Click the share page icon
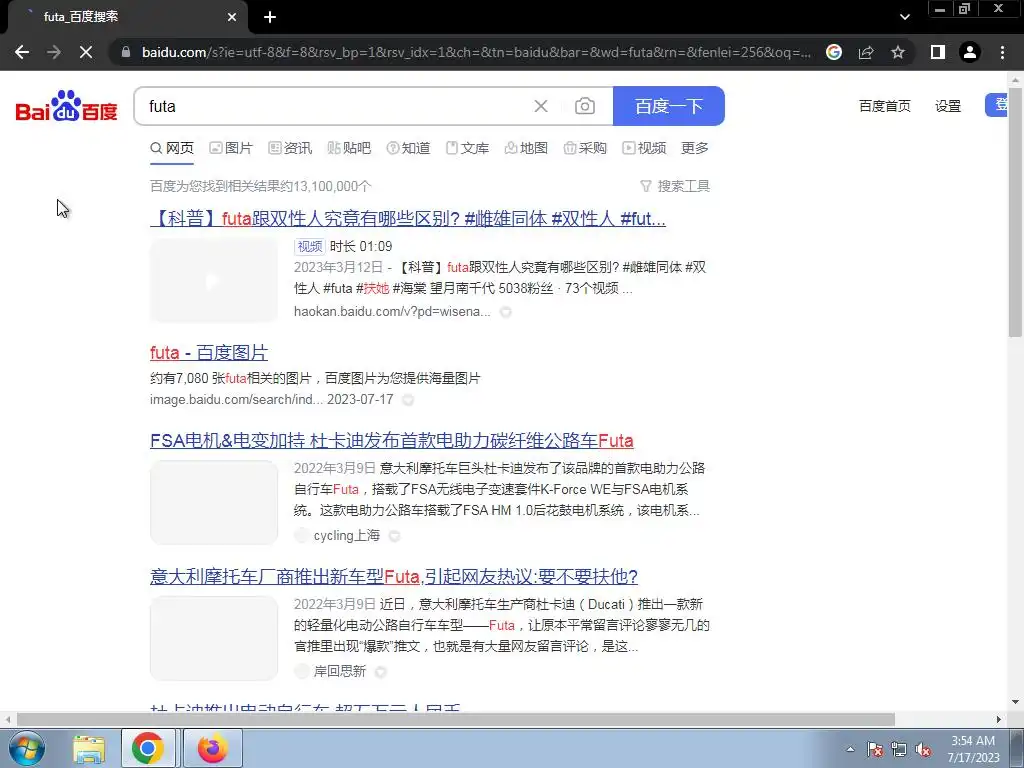The image size is (1024, 768). click(866, 52)
